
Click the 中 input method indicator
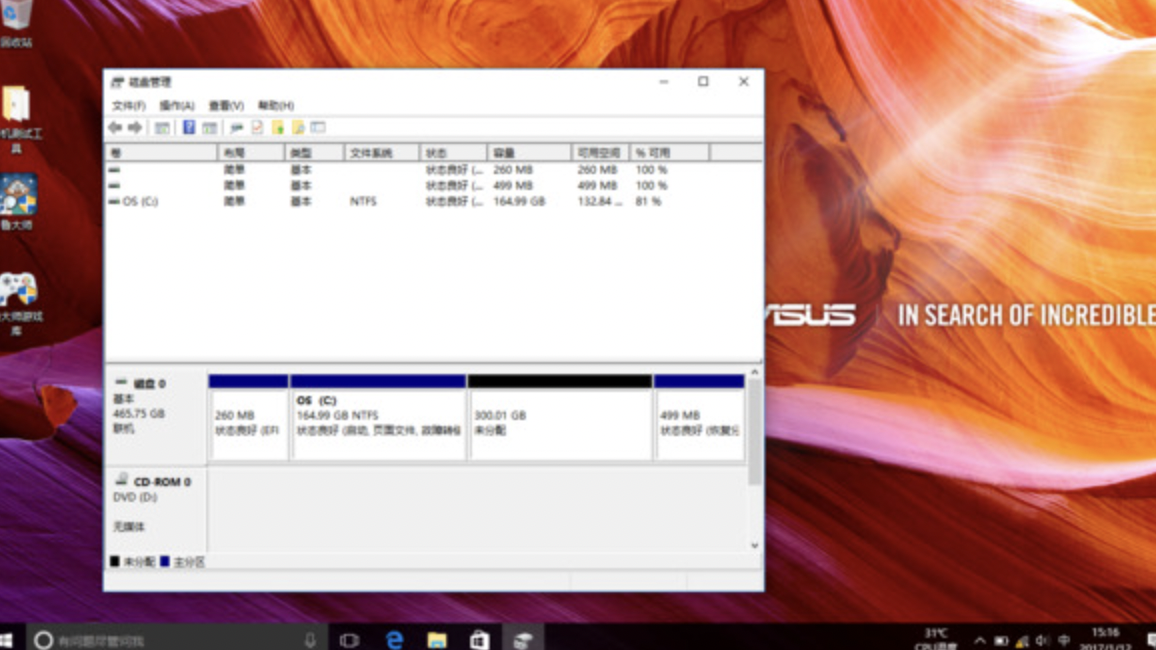tap(1064, 640)
